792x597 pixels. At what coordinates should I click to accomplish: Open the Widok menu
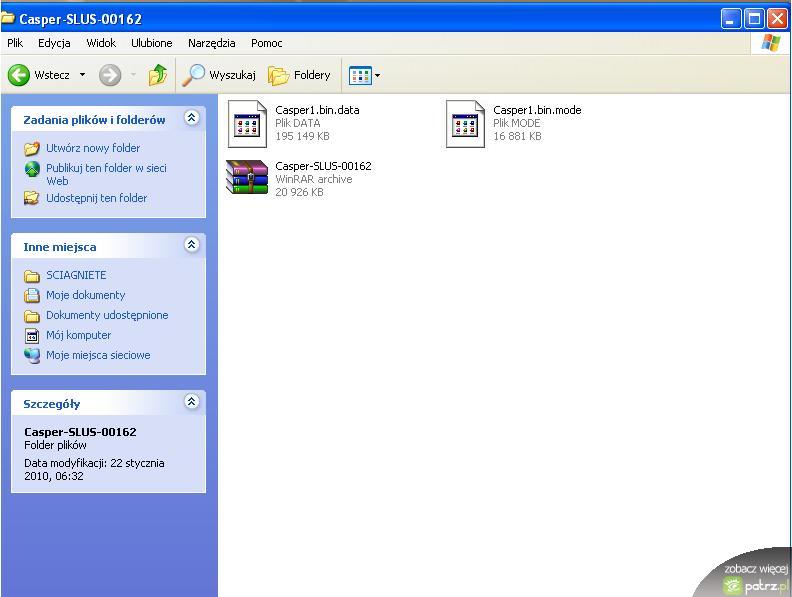pyautogui.click(x=101, y=43)
